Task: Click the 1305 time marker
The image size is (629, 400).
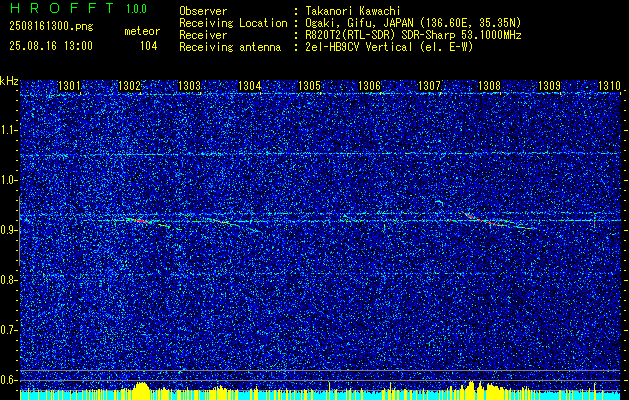Action: click(x=310, y=86)
